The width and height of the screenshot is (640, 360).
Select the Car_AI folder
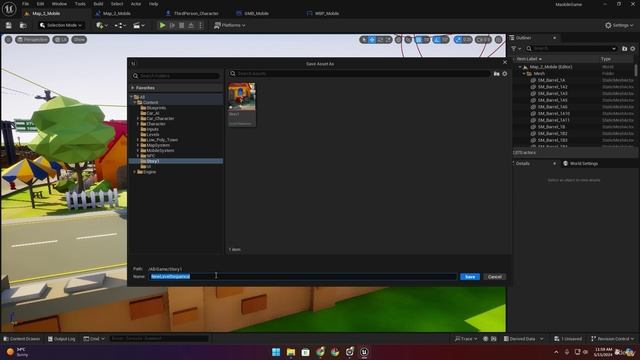tap(153, 113)
